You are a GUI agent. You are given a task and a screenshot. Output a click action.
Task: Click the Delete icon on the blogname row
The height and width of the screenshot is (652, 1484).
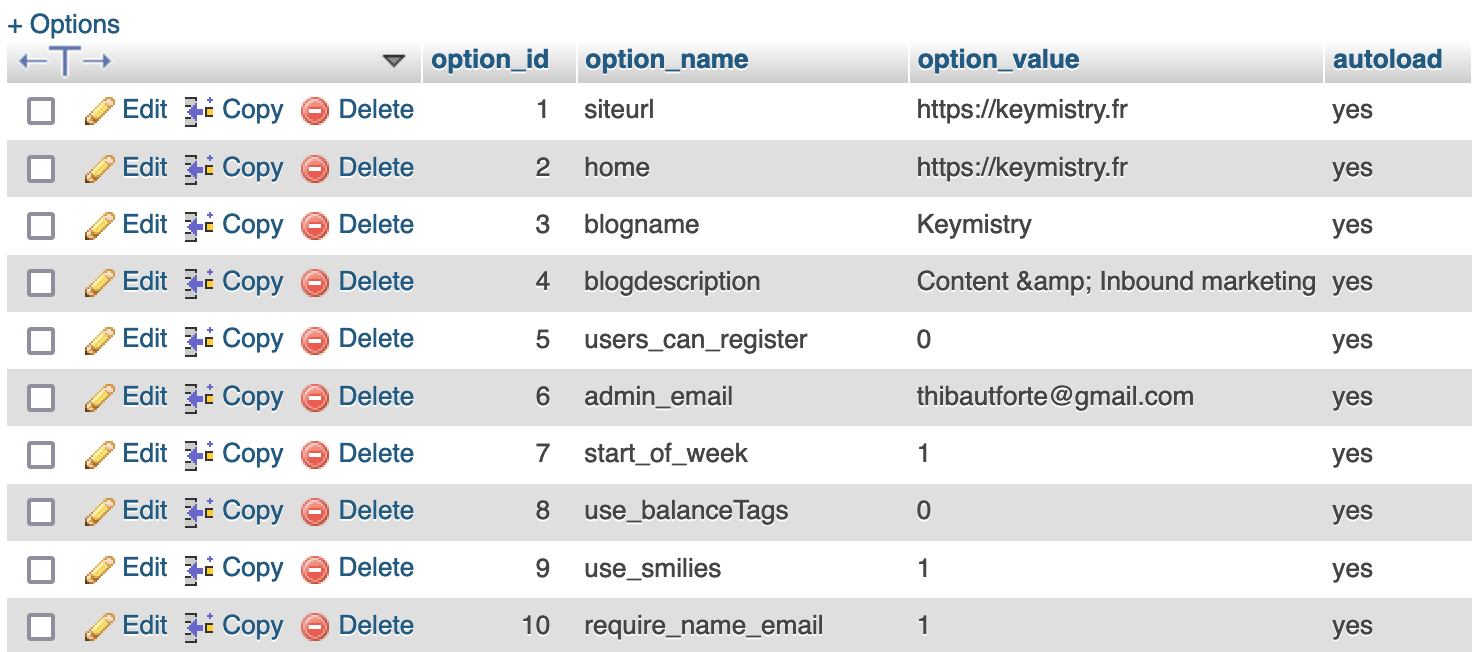pos(315,225)
